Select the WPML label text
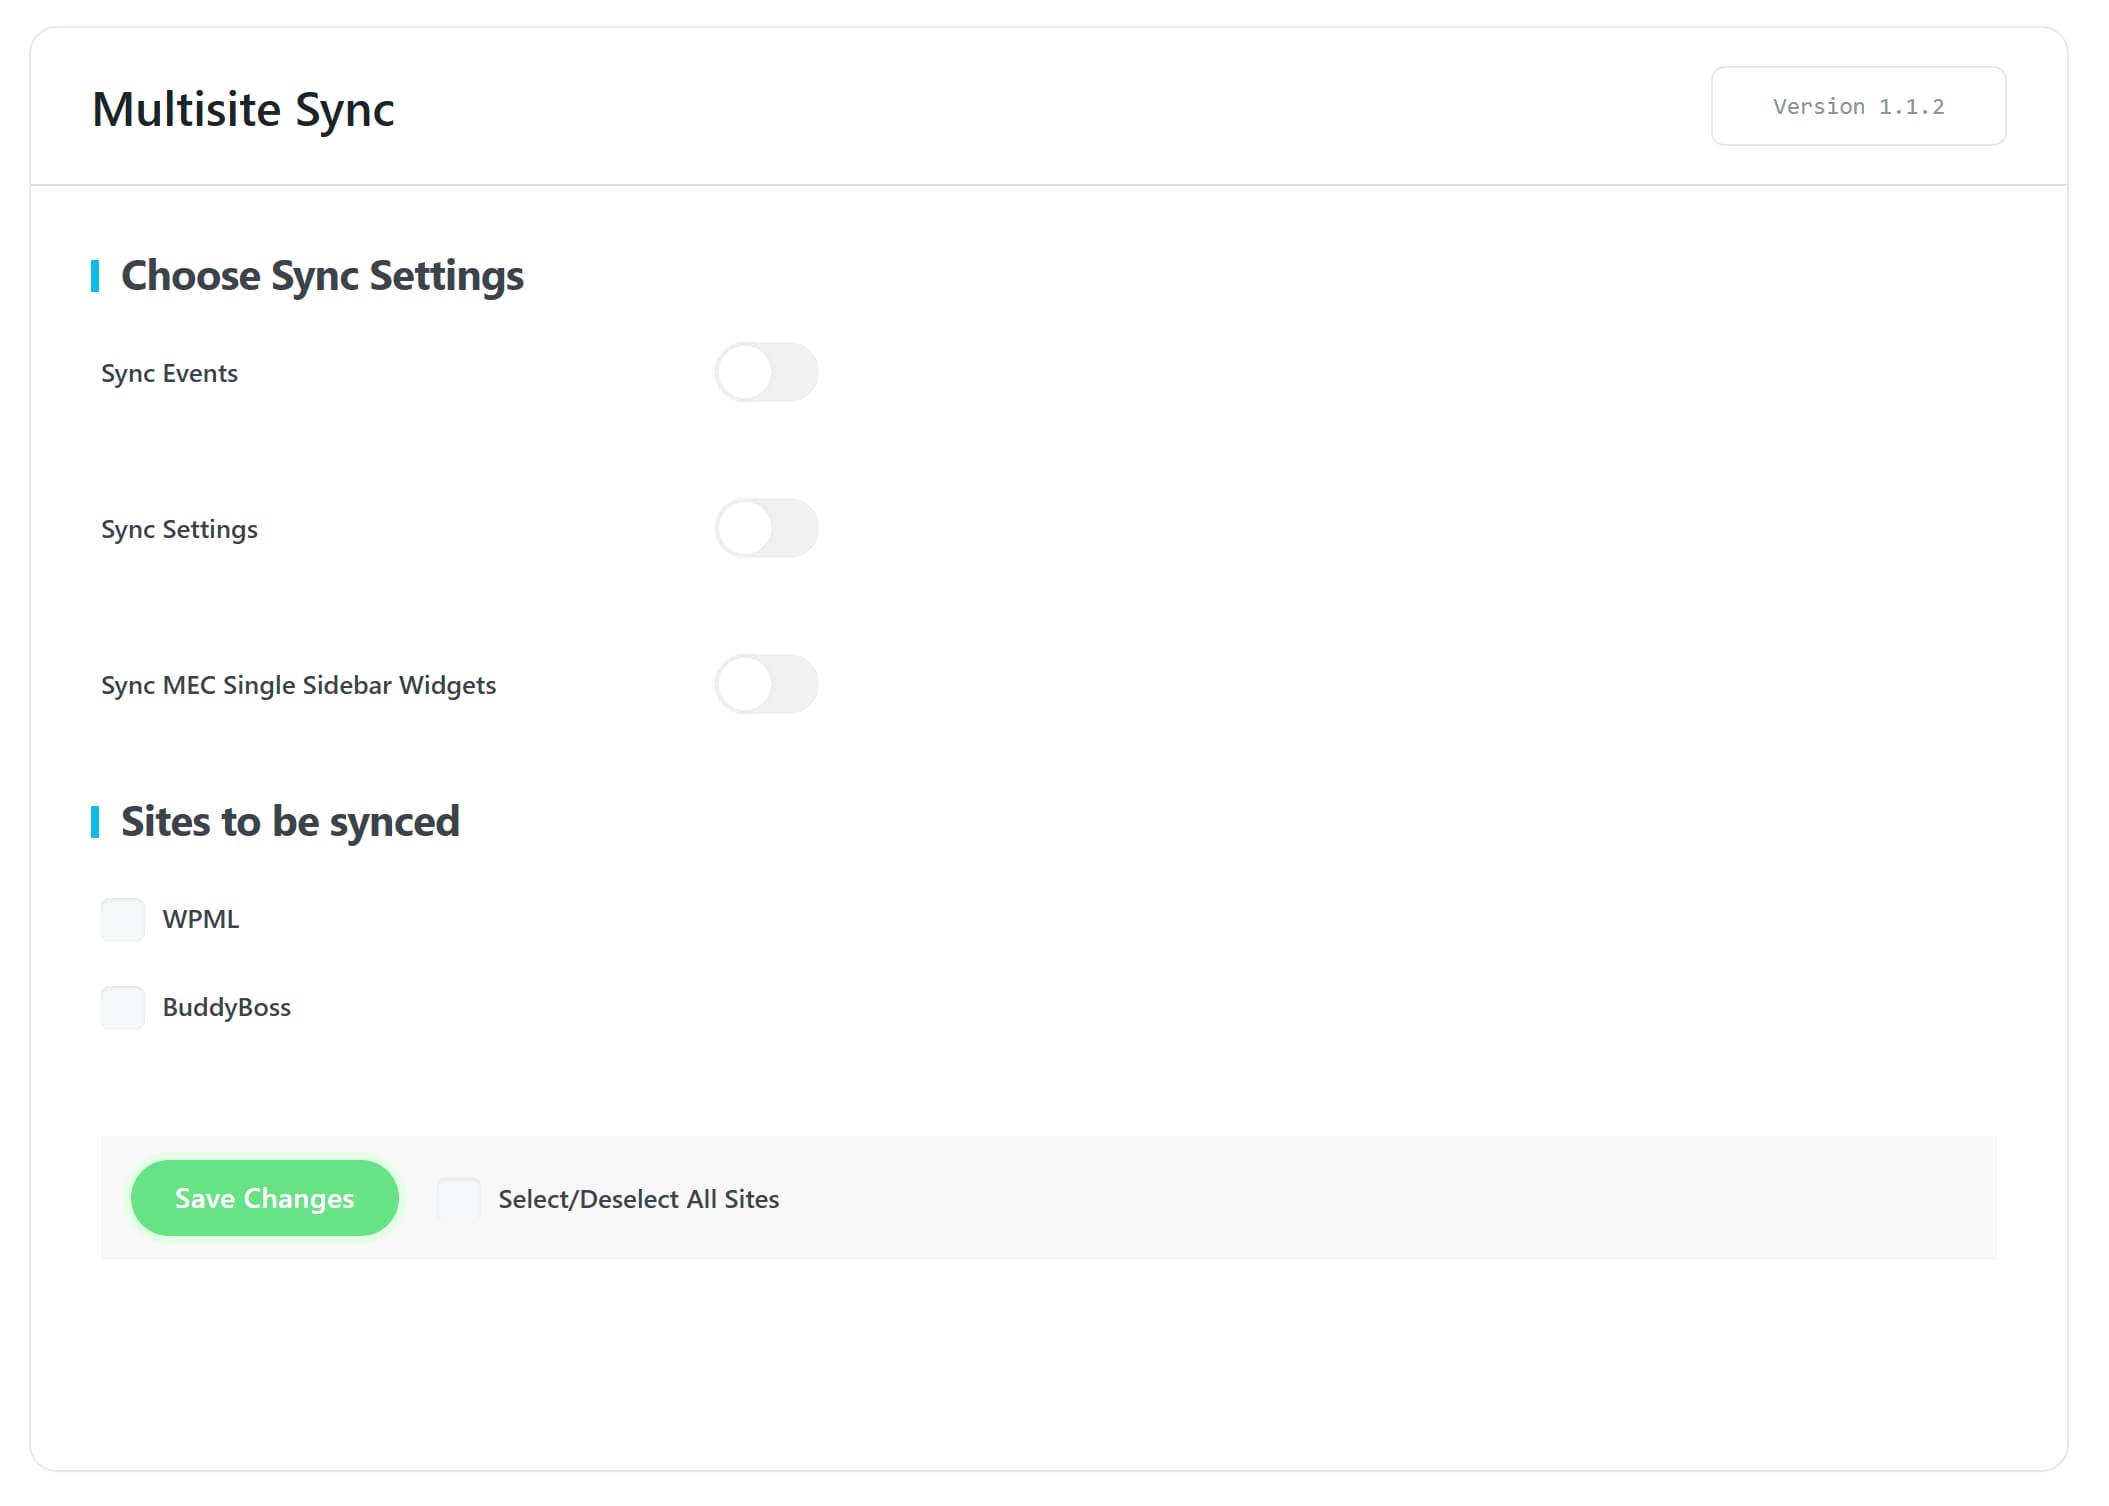Image resolution: width=2109 pixels, height=1506 pixels. [x=201, y=919]
